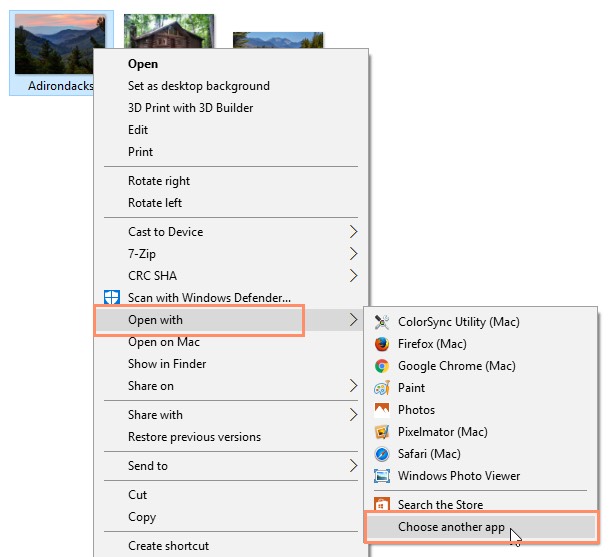
Task: Choose Set as desktop background
Action: (198, 86)
